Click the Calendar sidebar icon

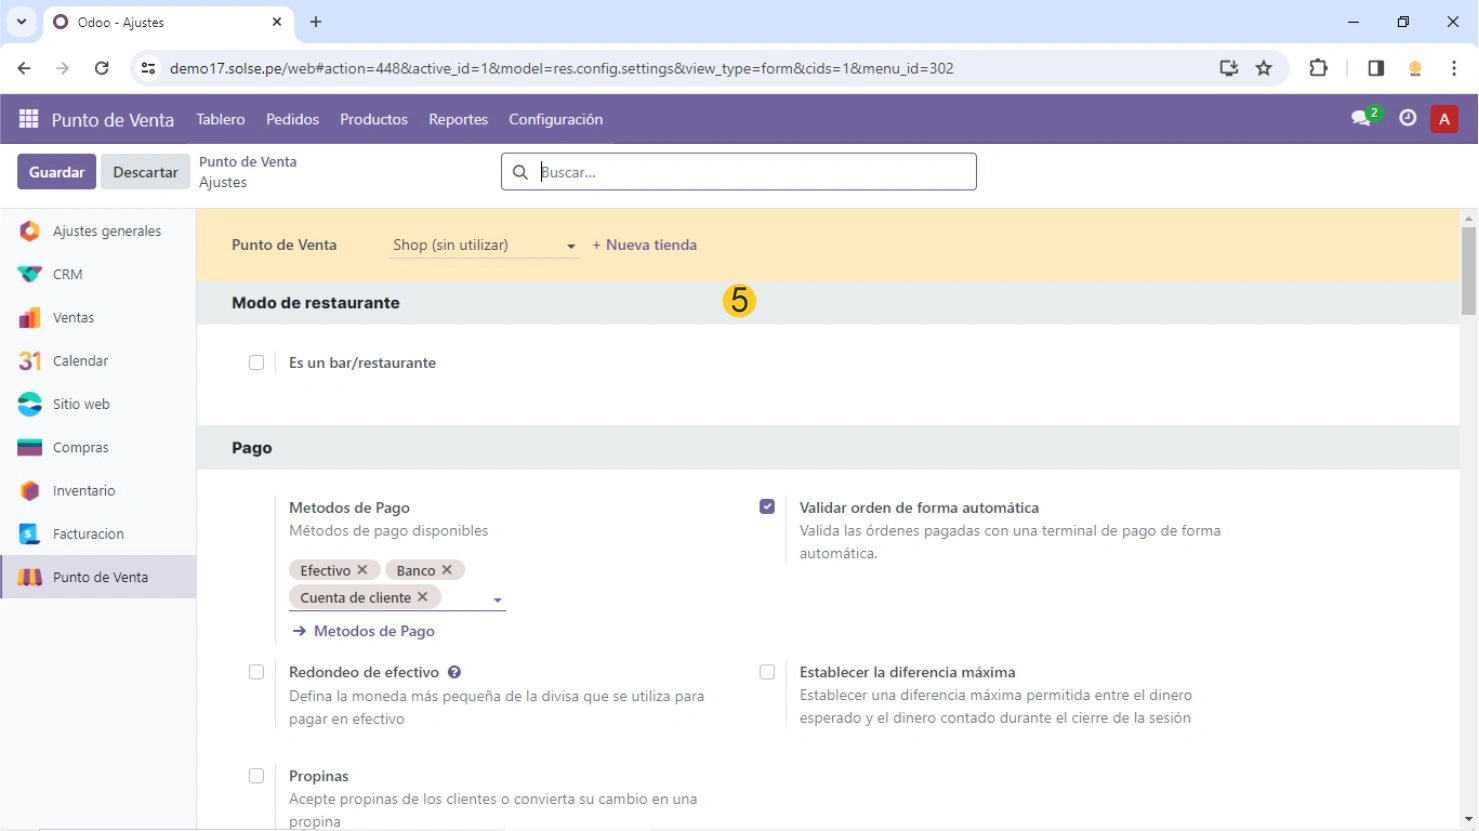(x=30, y=361)
